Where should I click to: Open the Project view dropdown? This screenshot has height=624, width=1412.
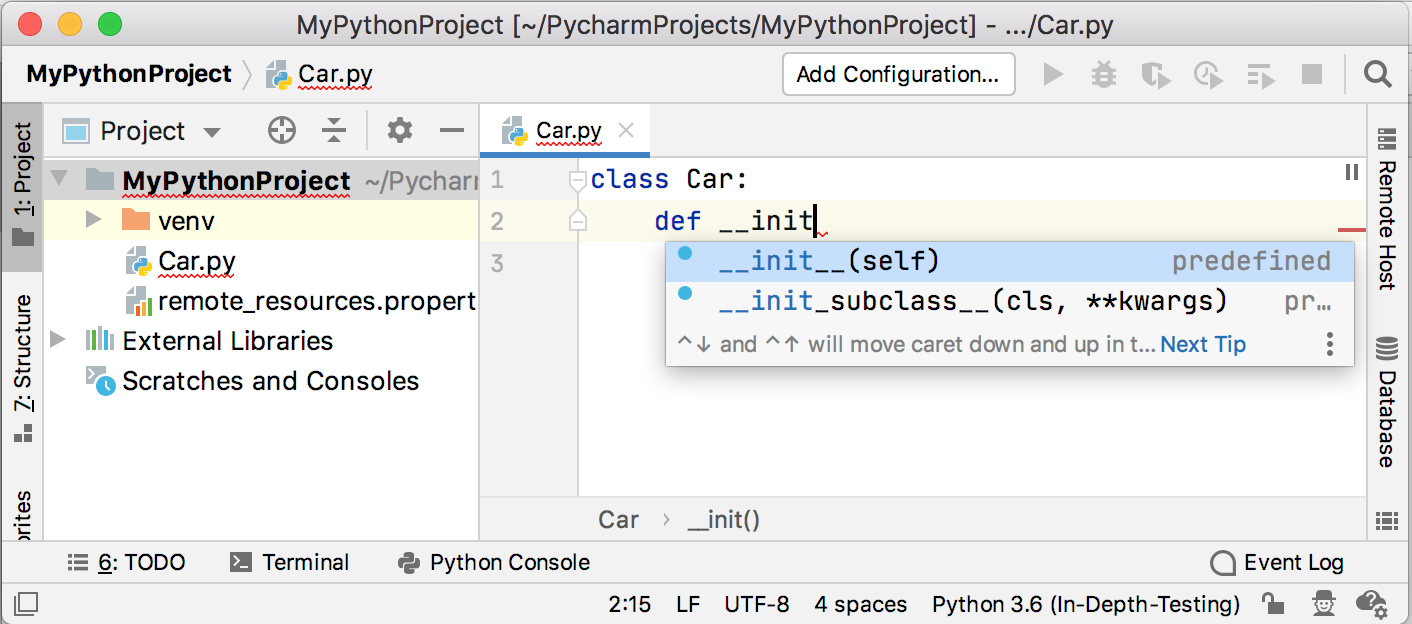[211, 132]
